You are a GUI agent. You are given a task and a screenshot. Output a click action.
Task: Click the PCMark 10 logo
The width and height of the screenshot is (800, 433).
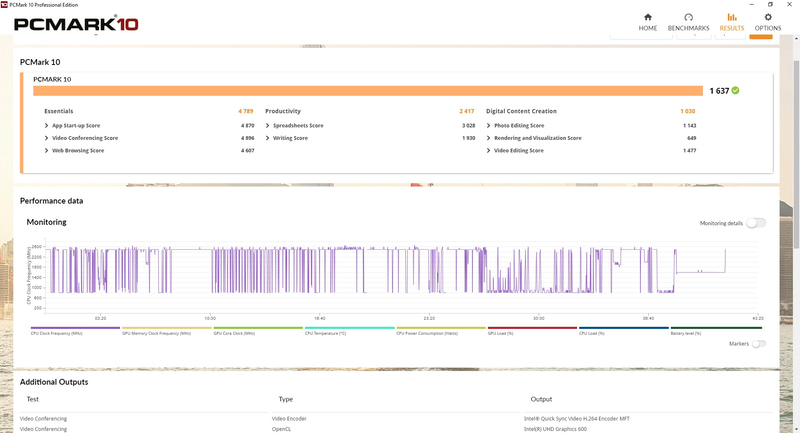click(77, 23)
